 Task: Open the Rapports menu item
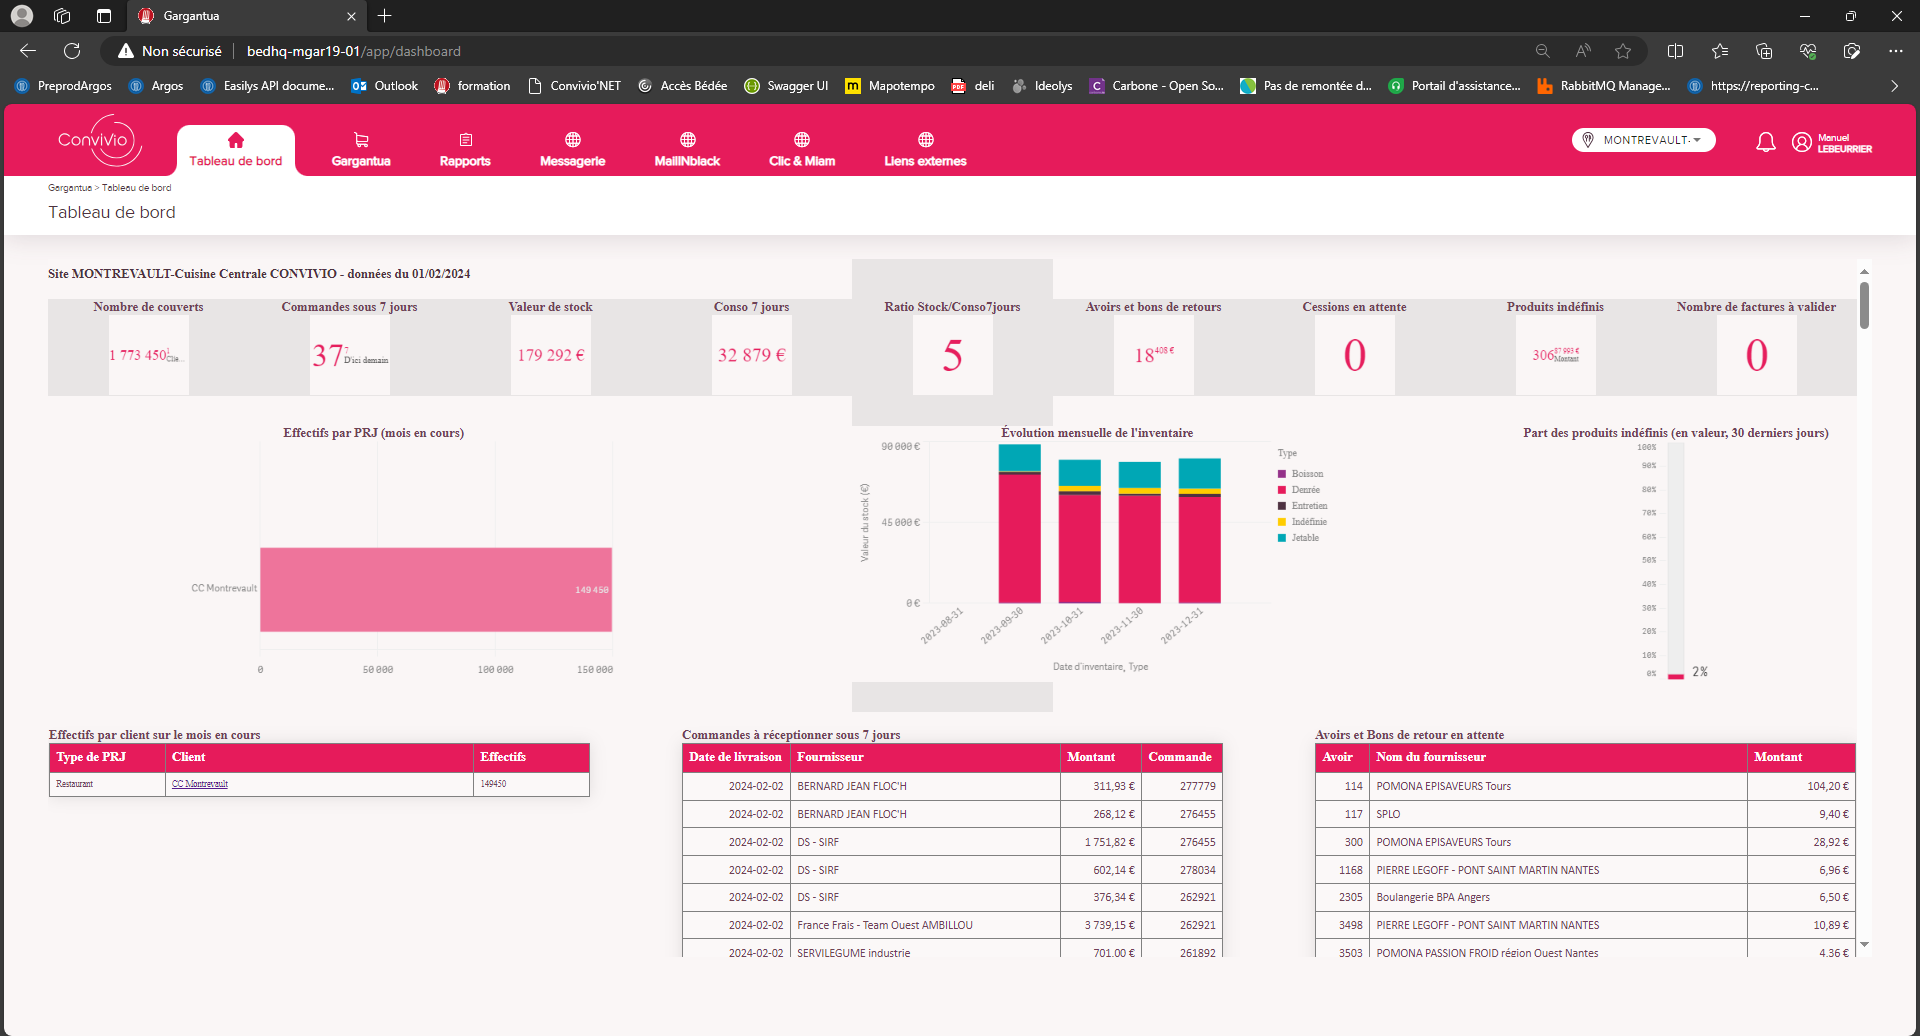pyautogui.click(x=465, y=149)
